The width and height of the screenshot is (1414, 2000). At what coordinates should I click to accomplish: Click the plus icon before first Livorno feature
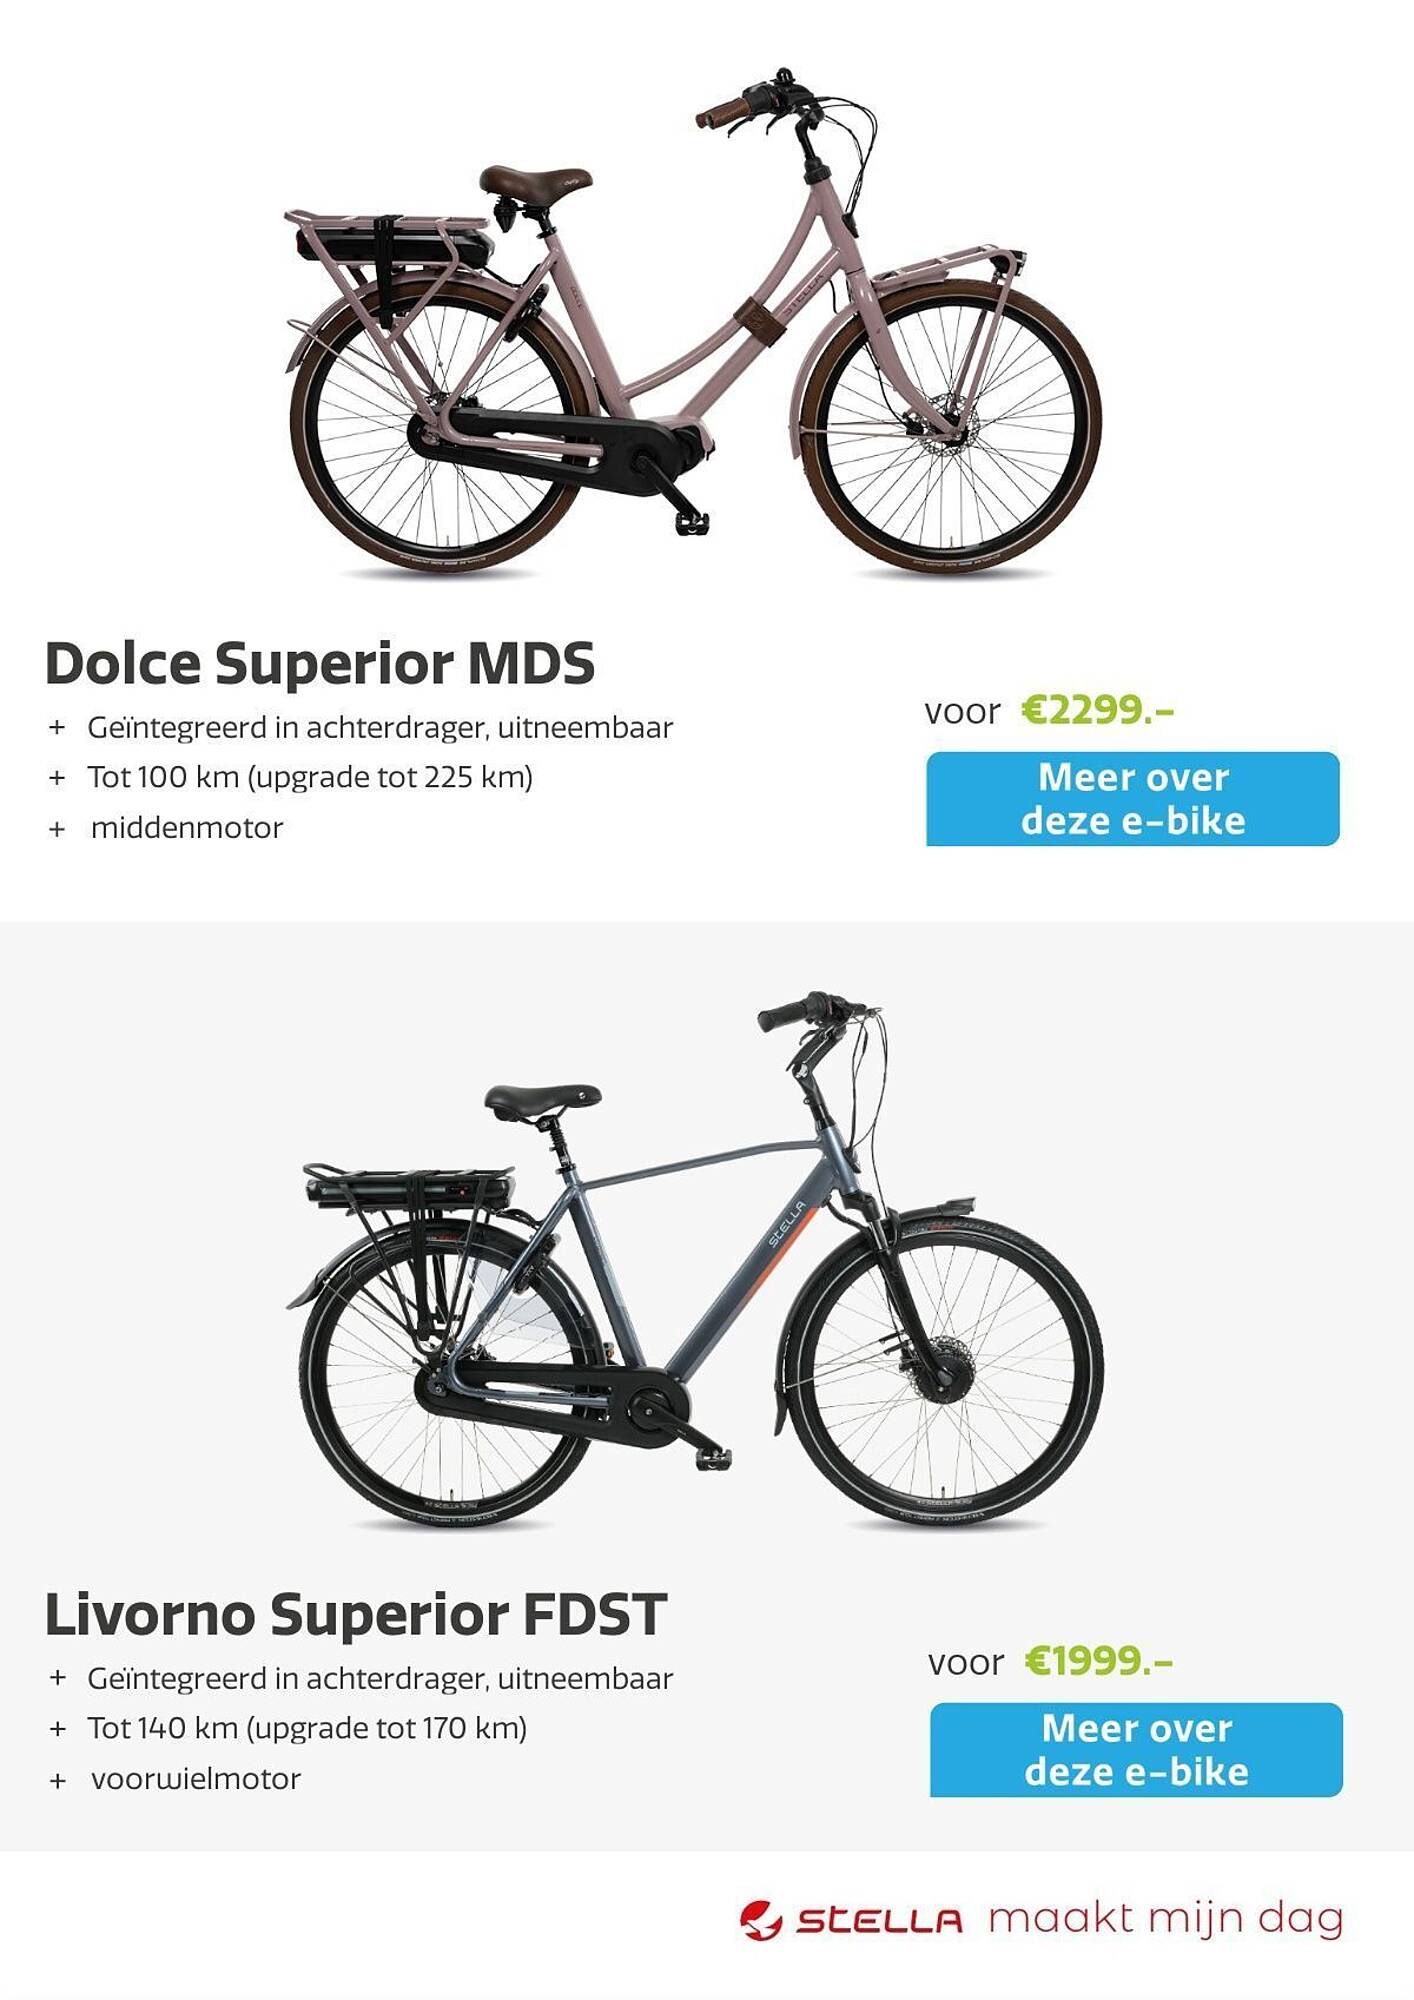57,1679
